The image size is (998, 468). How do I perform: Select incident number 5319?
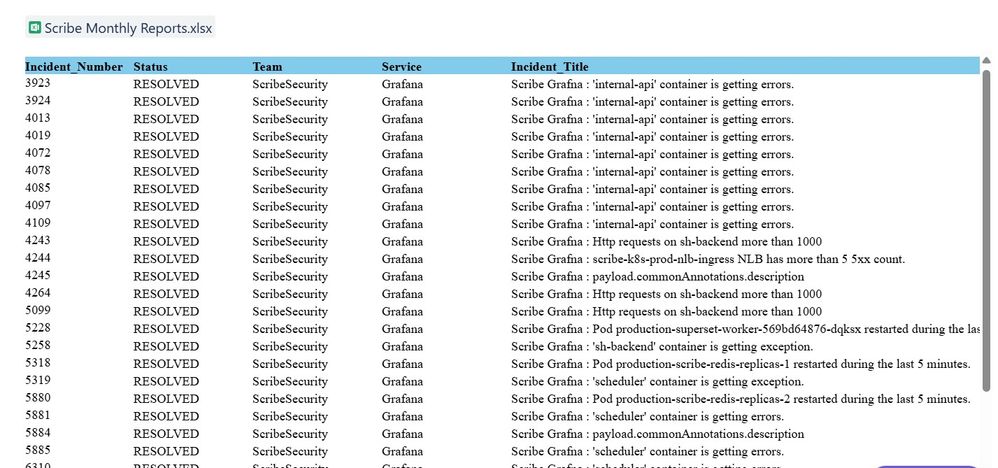point(38,380)
